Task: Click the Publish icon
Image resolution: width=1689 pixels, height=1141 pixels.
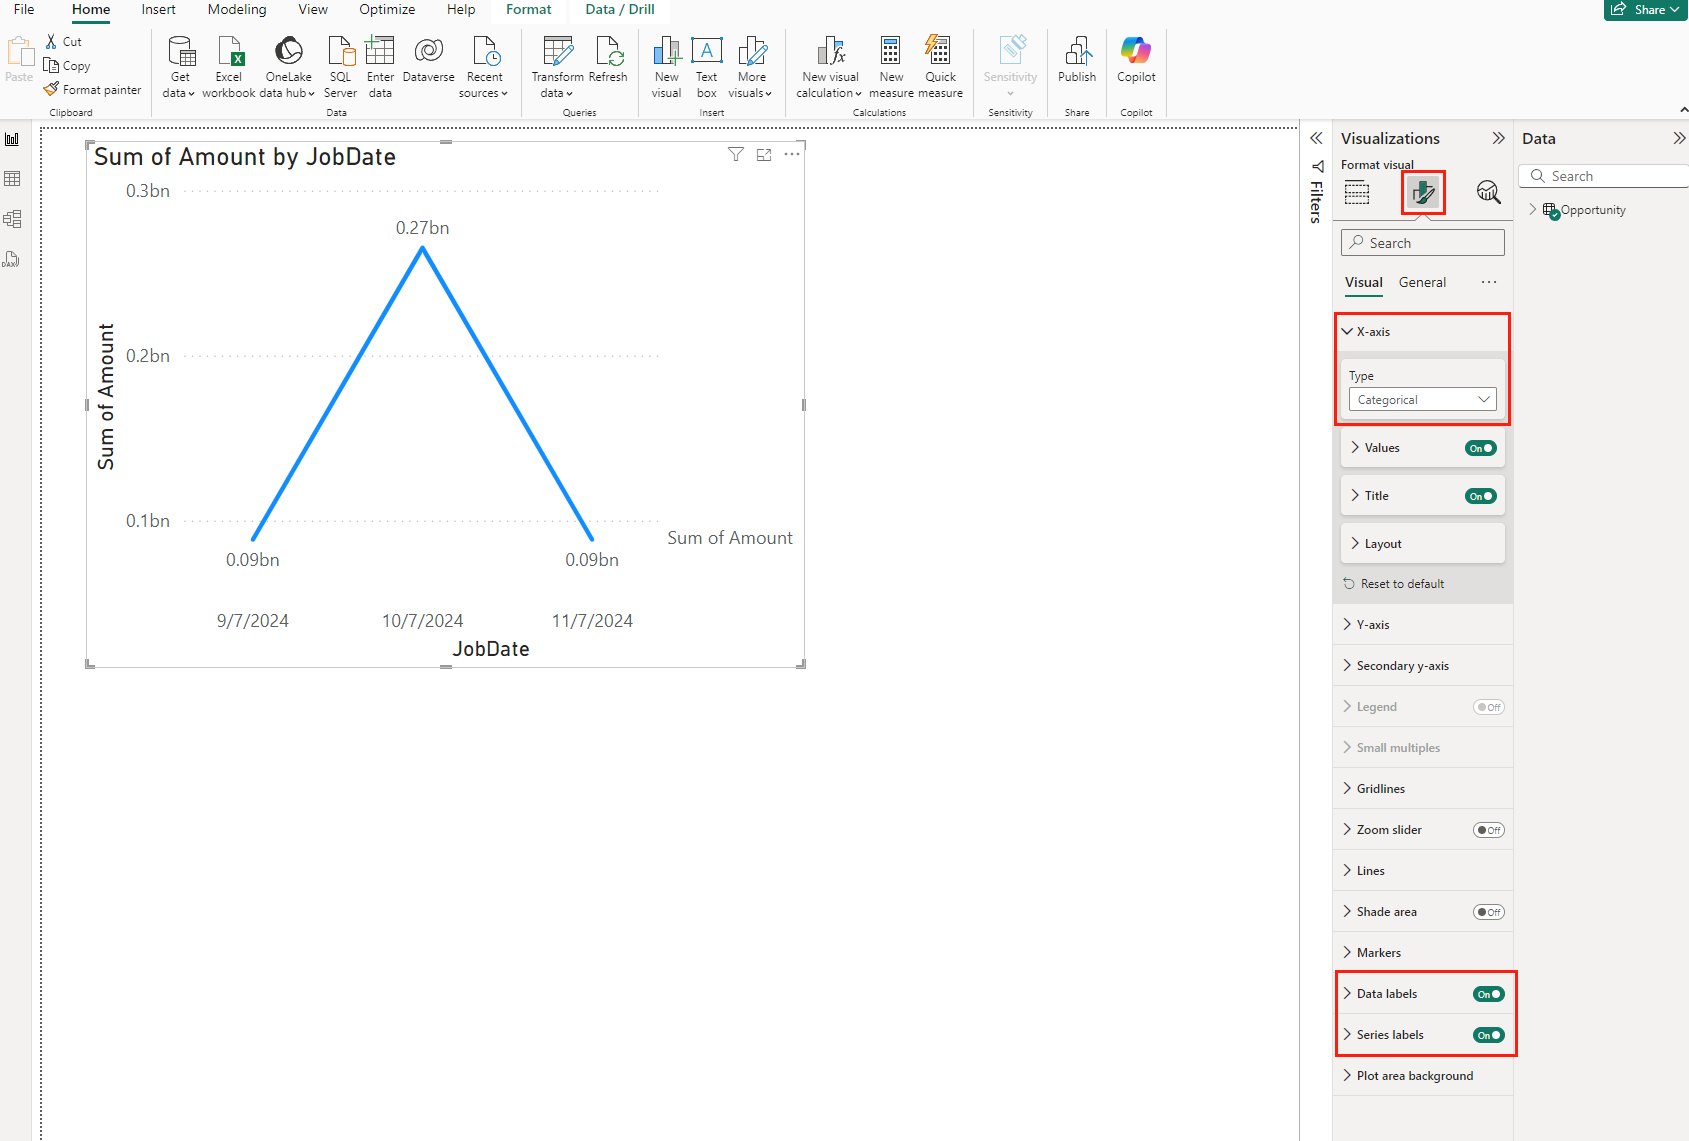Action: [x=1077, y=55]
